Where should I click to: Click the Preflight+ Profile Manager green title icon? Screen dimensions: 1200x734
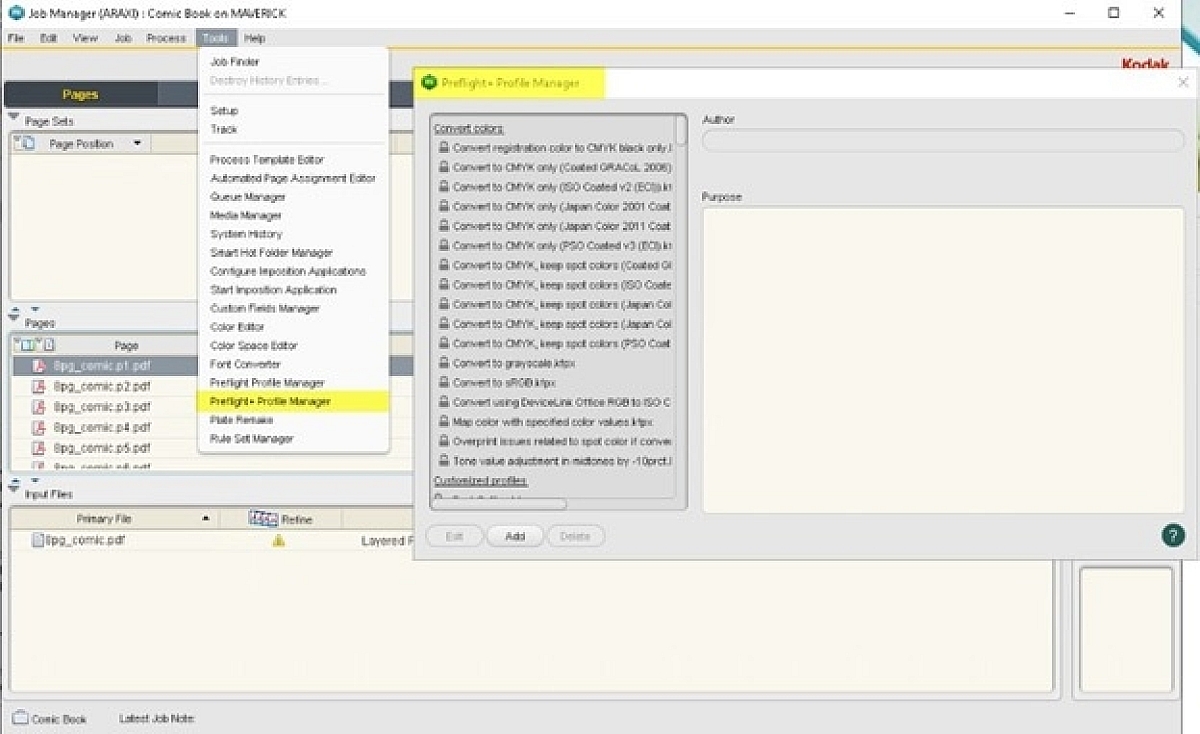point(429,83)
